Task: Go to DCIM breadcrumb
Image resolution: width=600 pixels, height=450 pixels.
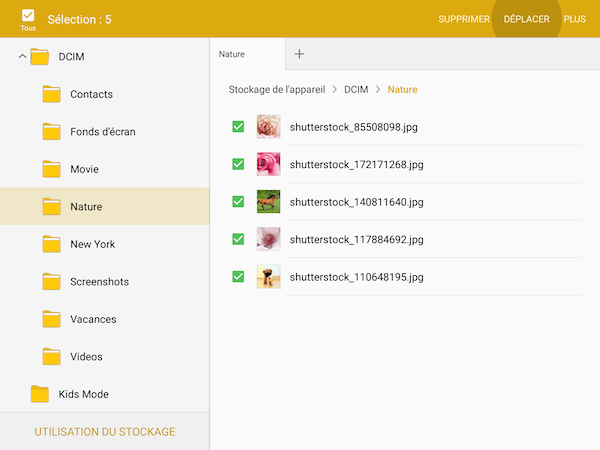Action: click(x=356, y=90)
